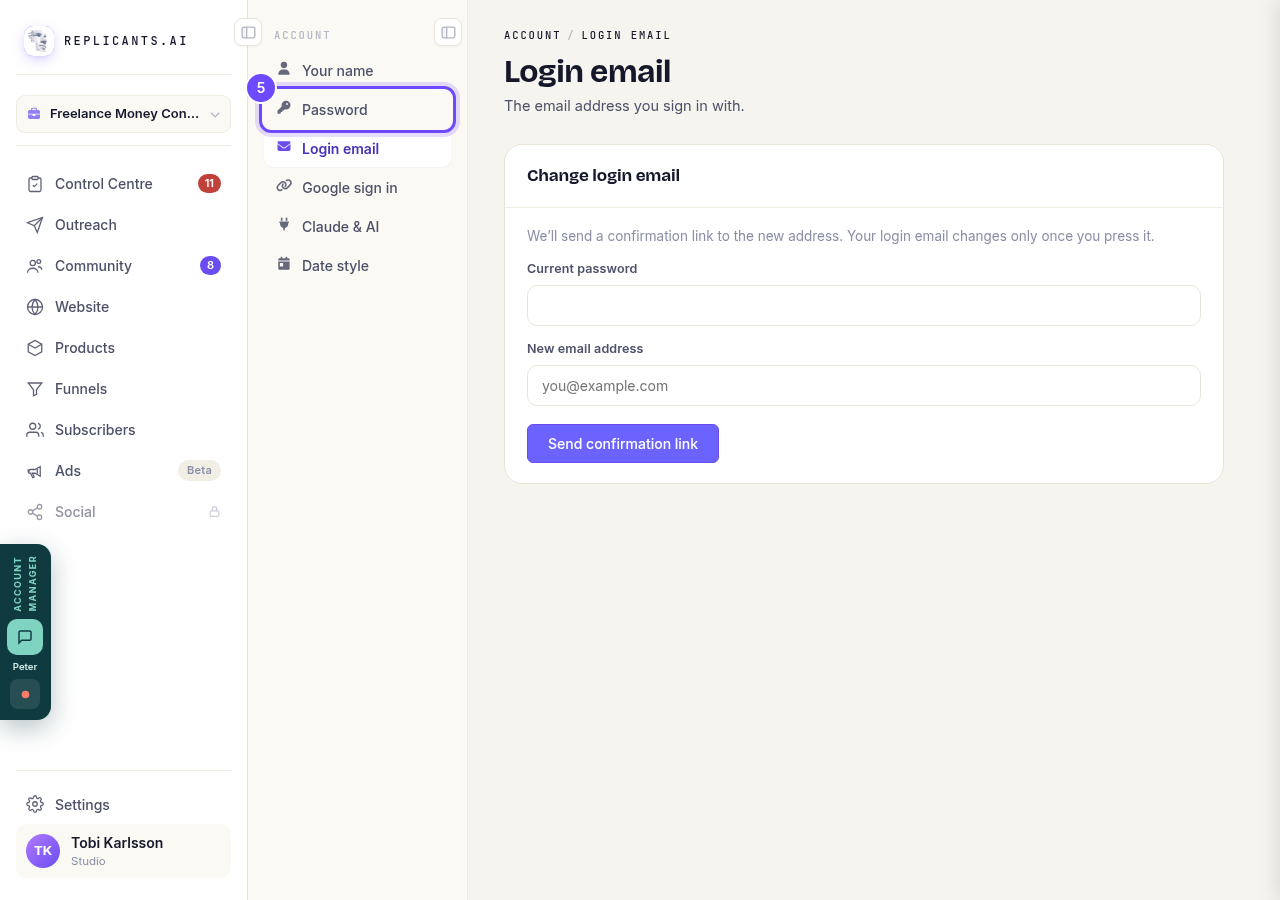Open the Password settings page

[357, 110]
